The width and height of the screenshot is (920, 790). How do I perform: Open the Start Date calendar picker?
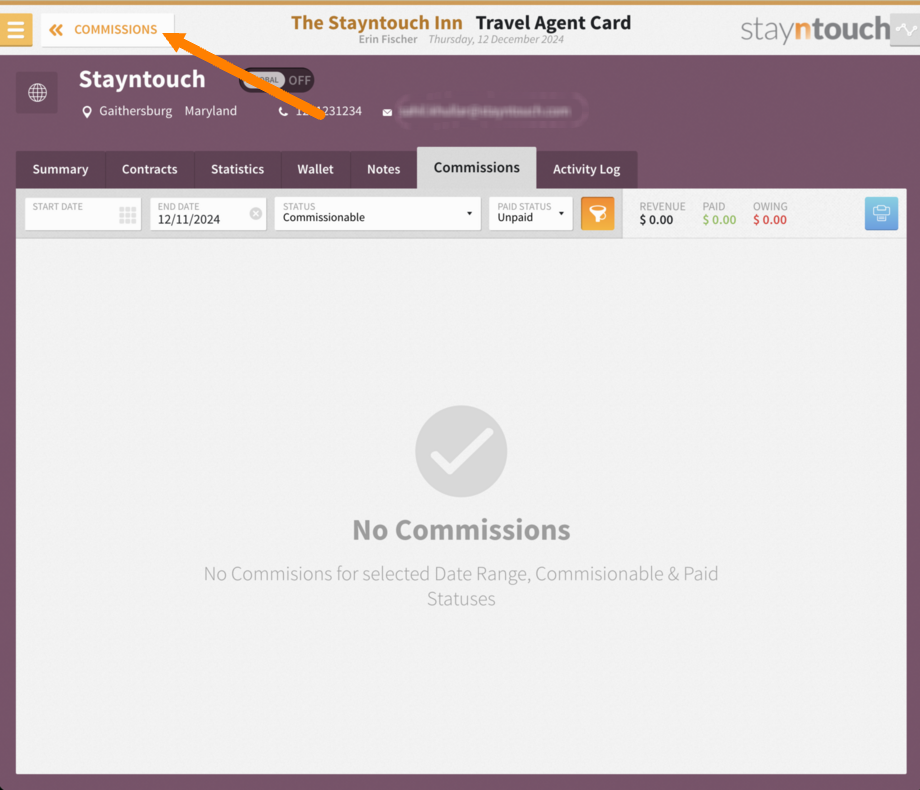tap(127, 215)
